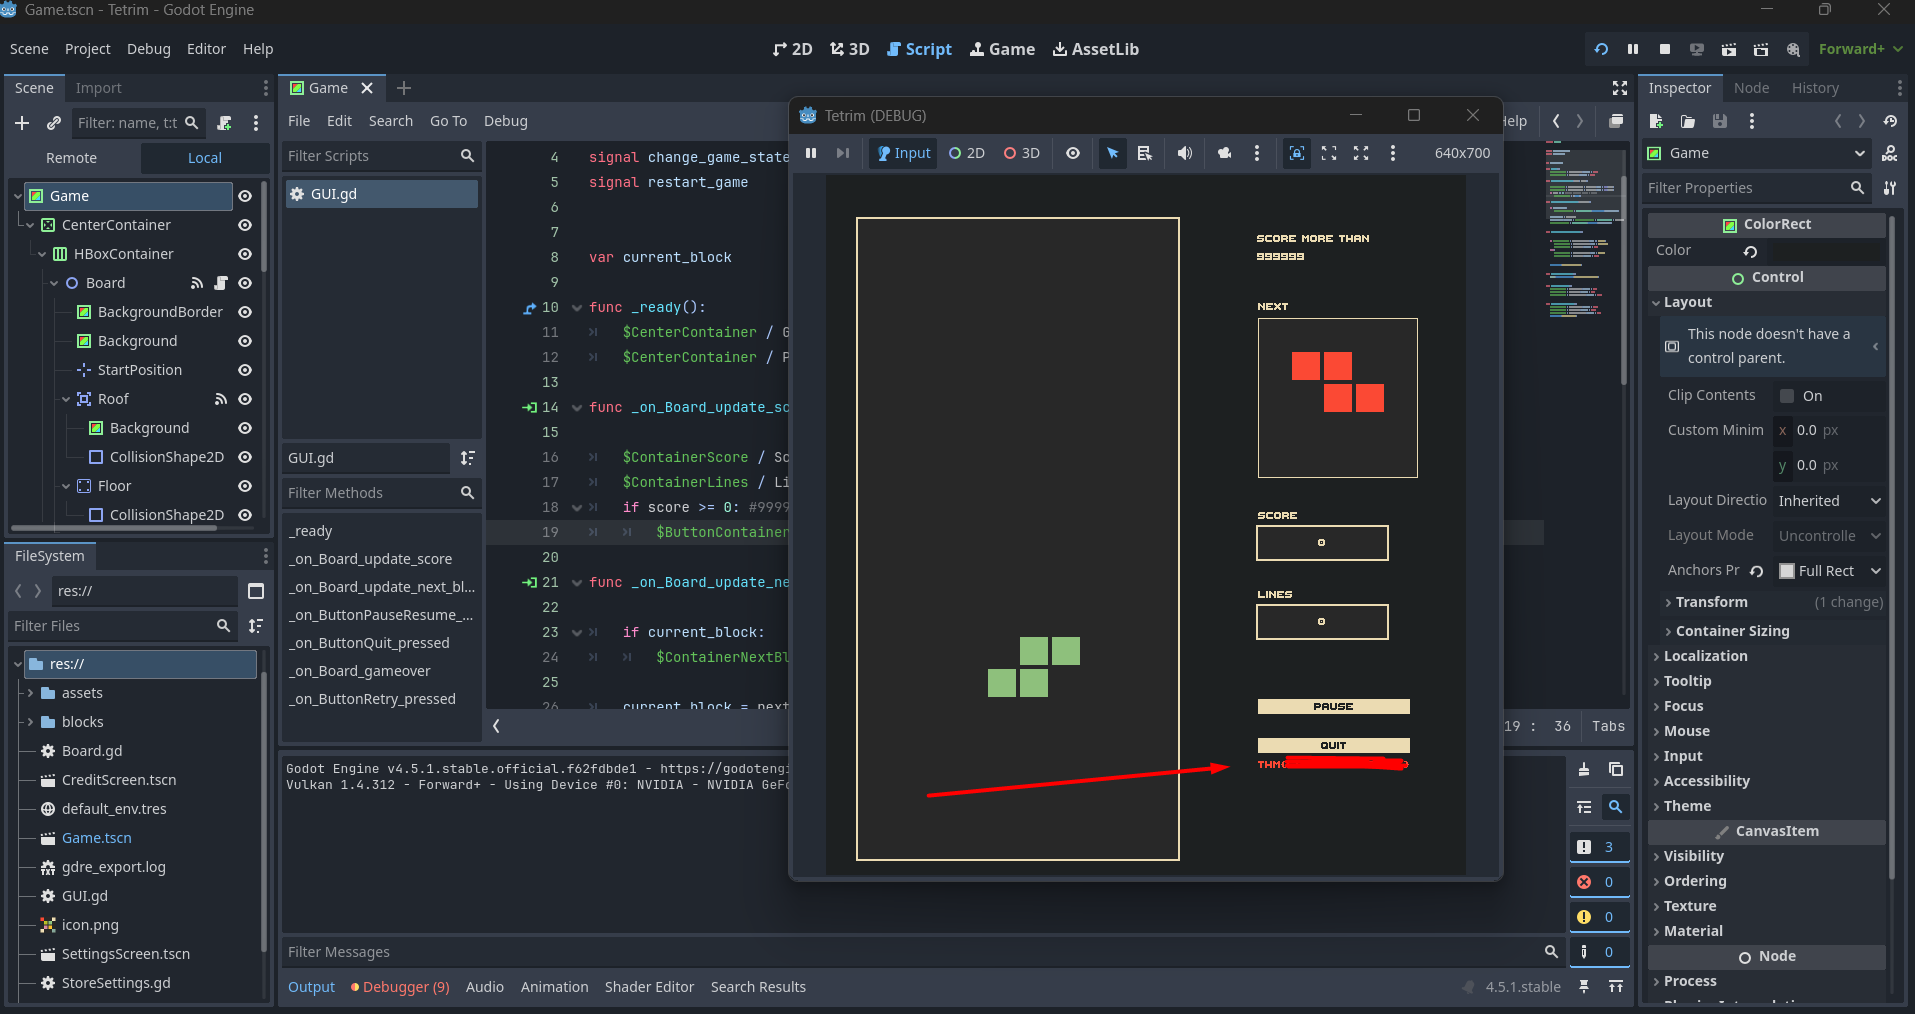Switch to the Debugger tab
Screen dimensions: 1915x1014
400,987
